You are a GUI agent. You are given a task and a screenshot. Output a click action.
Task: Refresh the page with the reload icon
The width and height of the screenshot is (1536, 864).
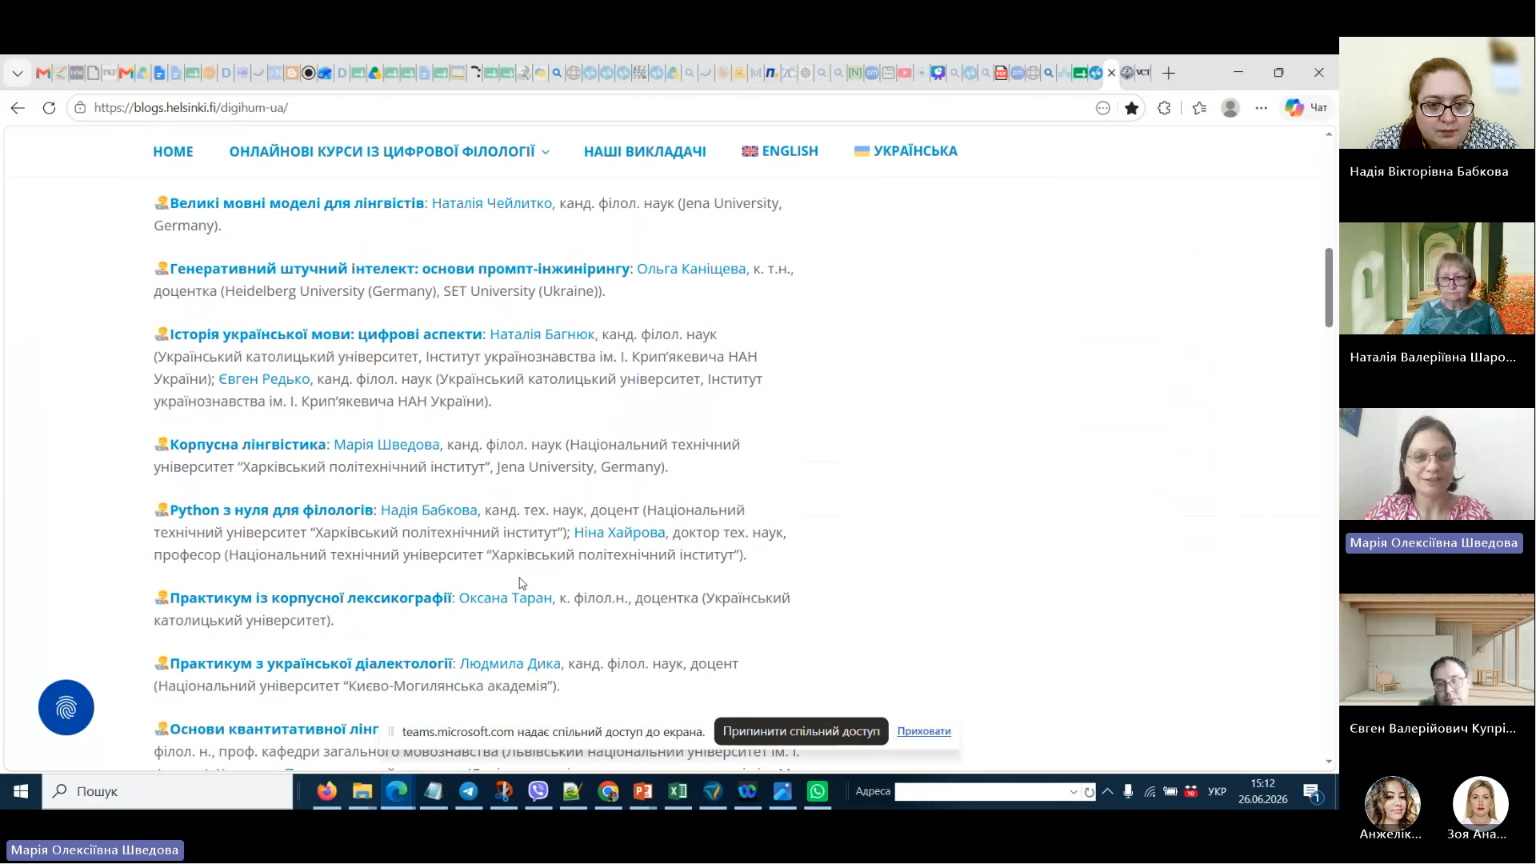[x=49, y=108]
